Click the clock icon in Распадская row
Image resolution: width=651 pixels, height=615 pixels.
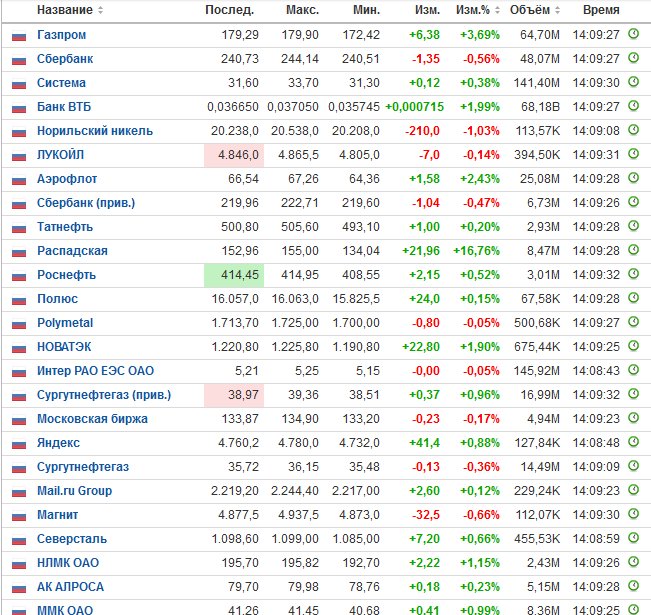pos(634,250)
